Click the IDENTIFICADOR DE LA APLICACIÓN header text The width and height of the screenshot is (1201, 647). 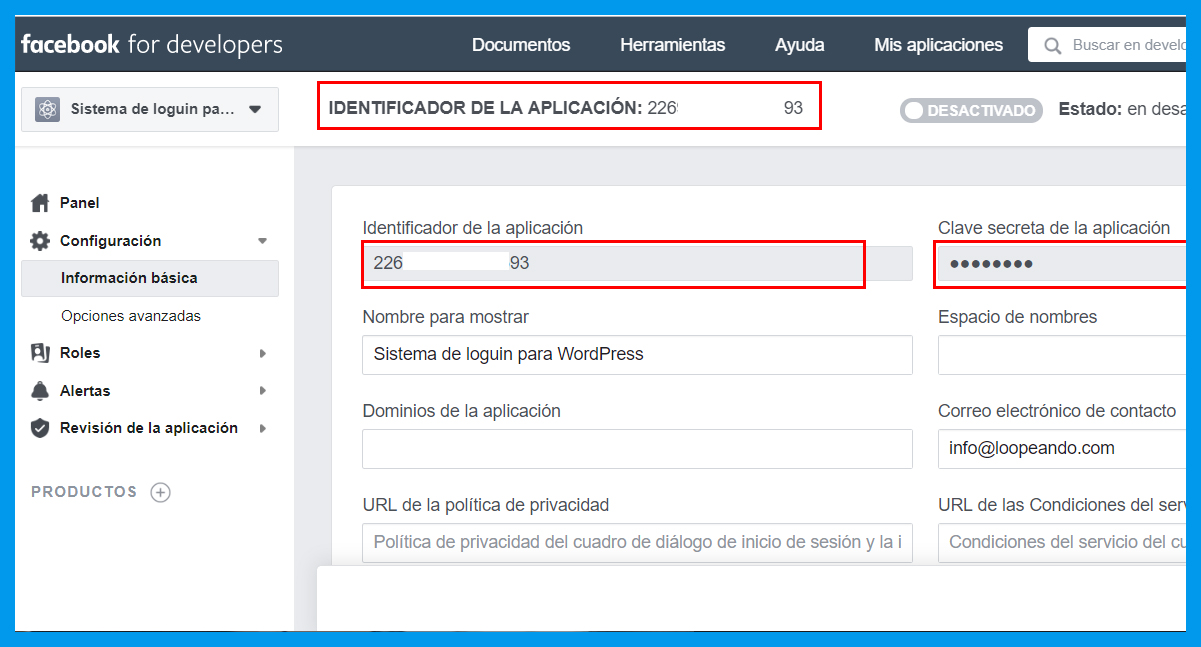485,108
